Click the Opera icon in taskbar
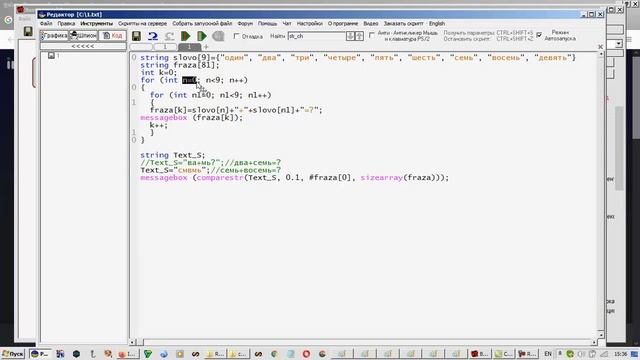Screen dimensions: 640x360 (x=307, y=354)
